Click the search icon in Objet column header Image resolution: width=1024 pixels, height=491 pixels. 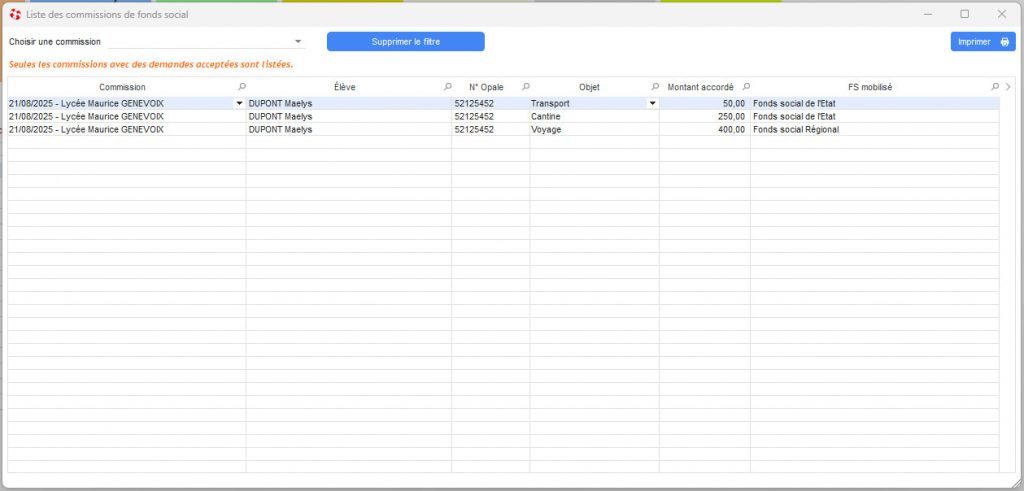pos(656,87)
